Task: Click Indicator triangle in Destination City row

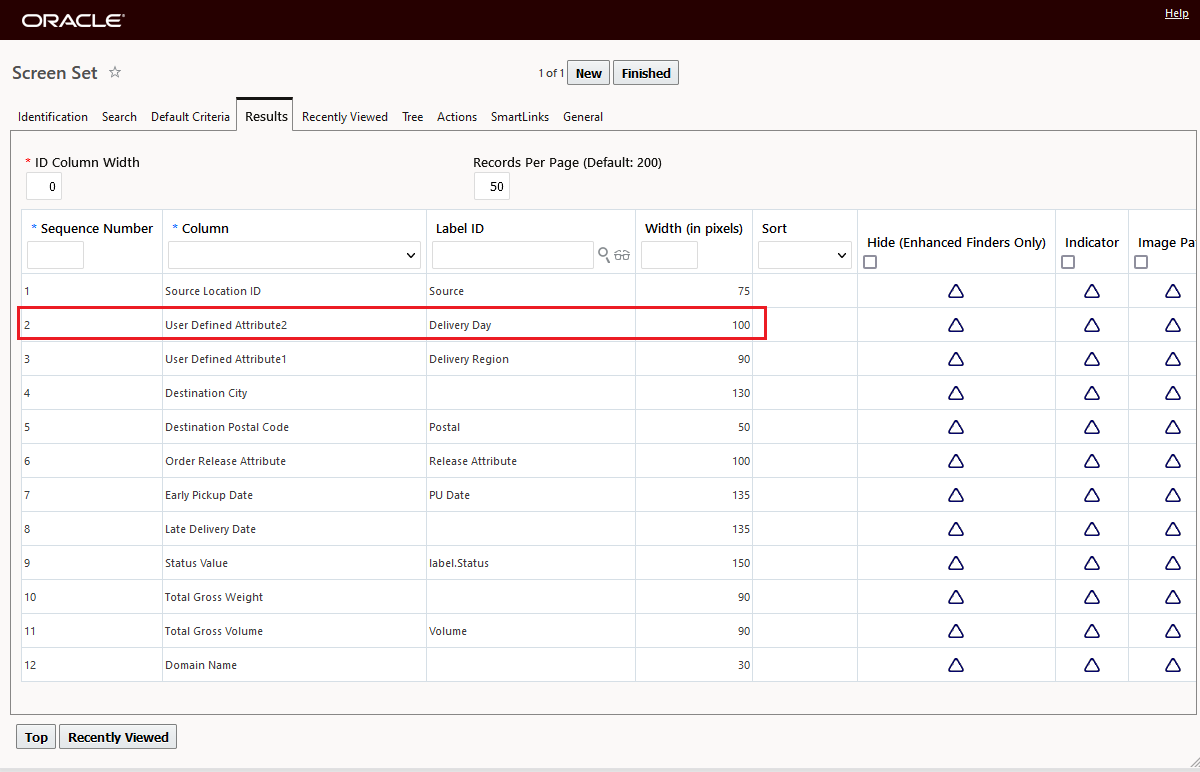Action: 1092,393
